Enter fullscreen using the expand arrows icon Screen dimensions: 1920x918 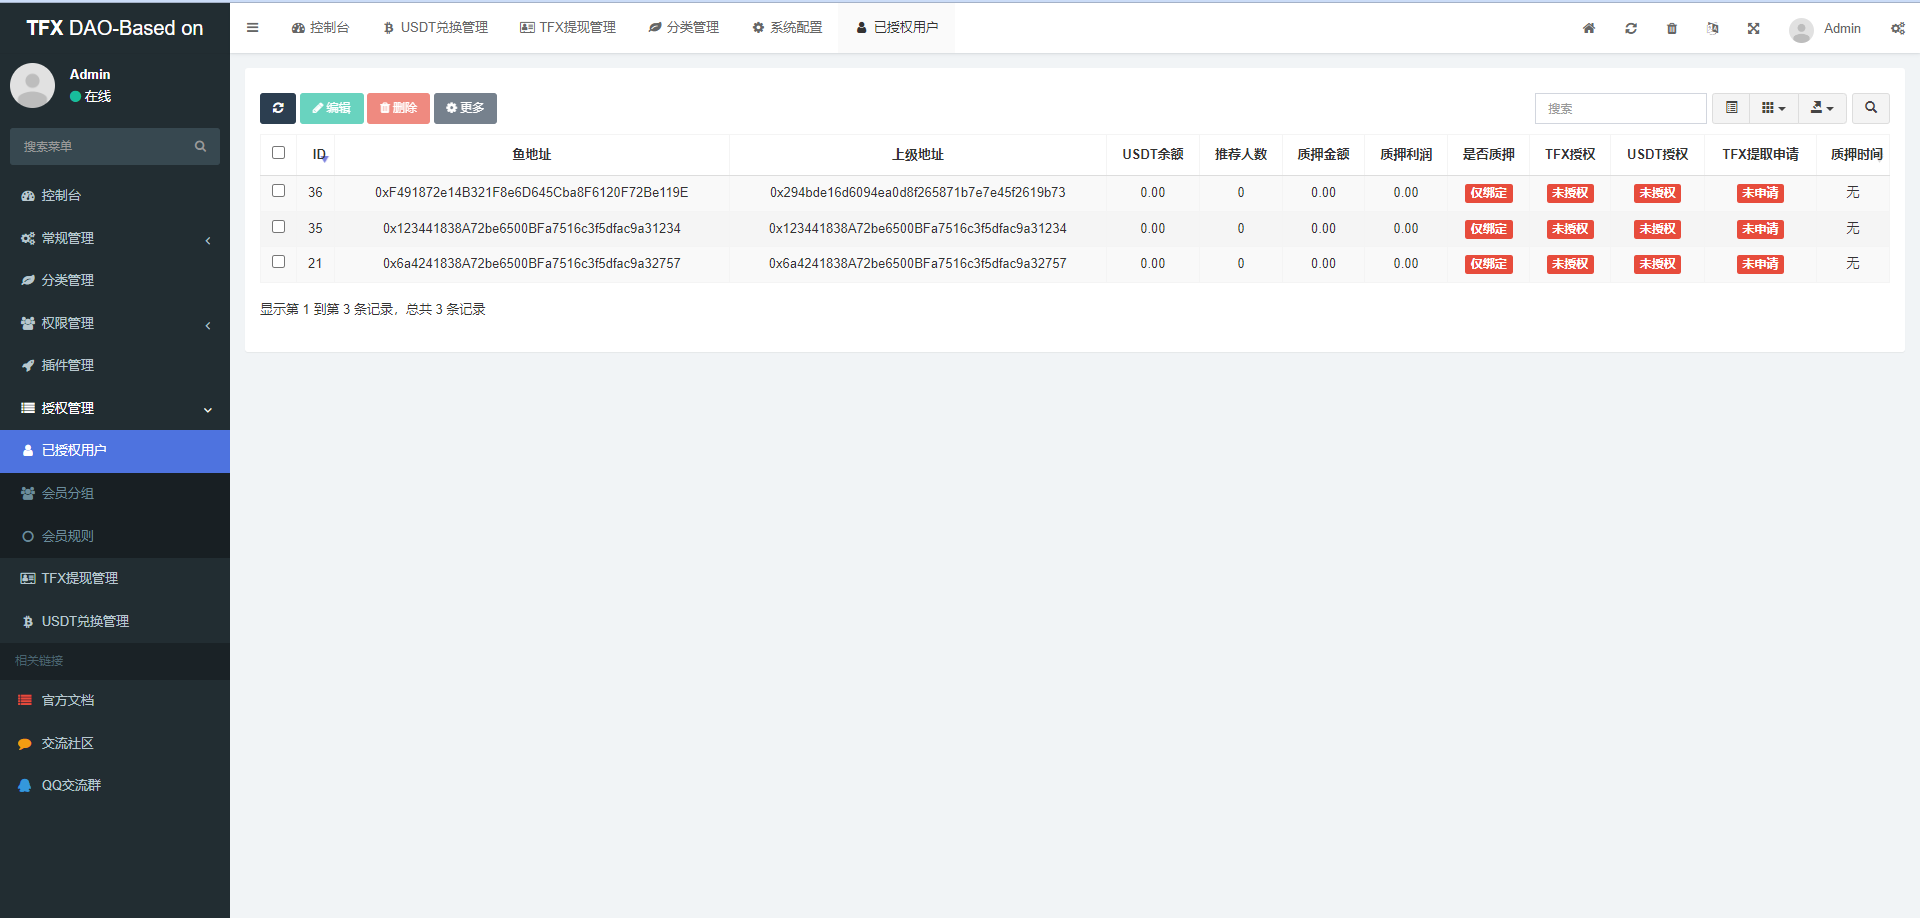point(1753,28)
